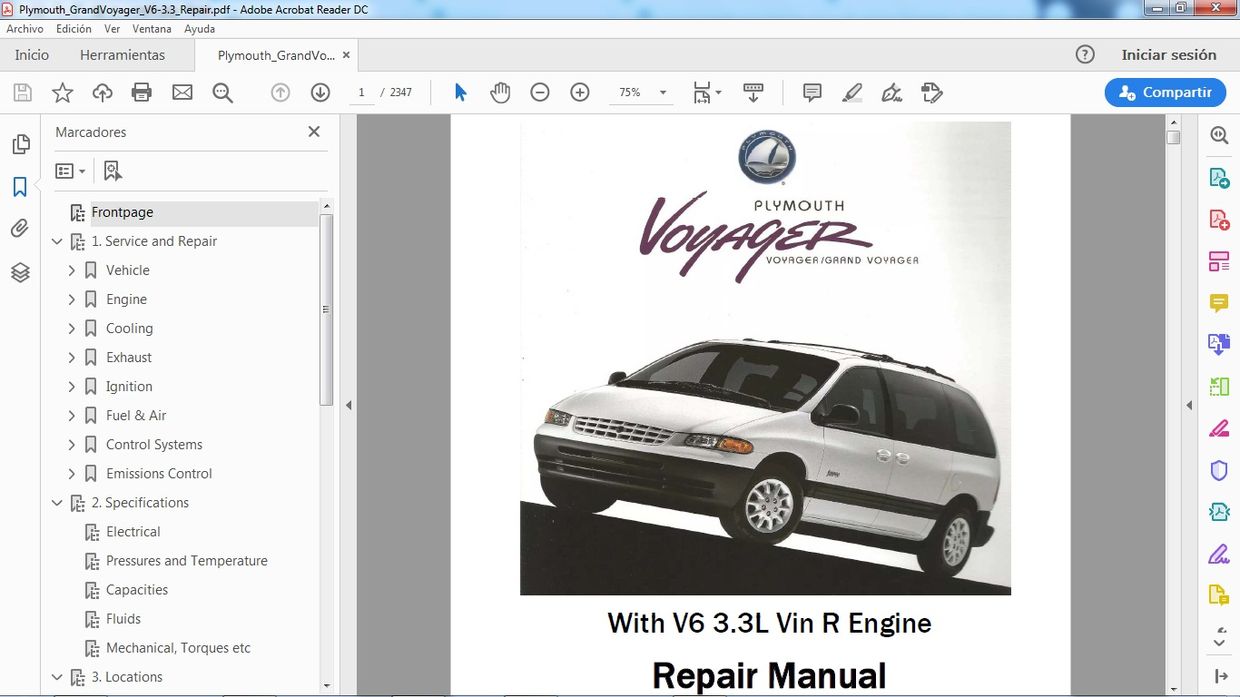
Task: Go to next page arrow
Action: pos(320,92)
